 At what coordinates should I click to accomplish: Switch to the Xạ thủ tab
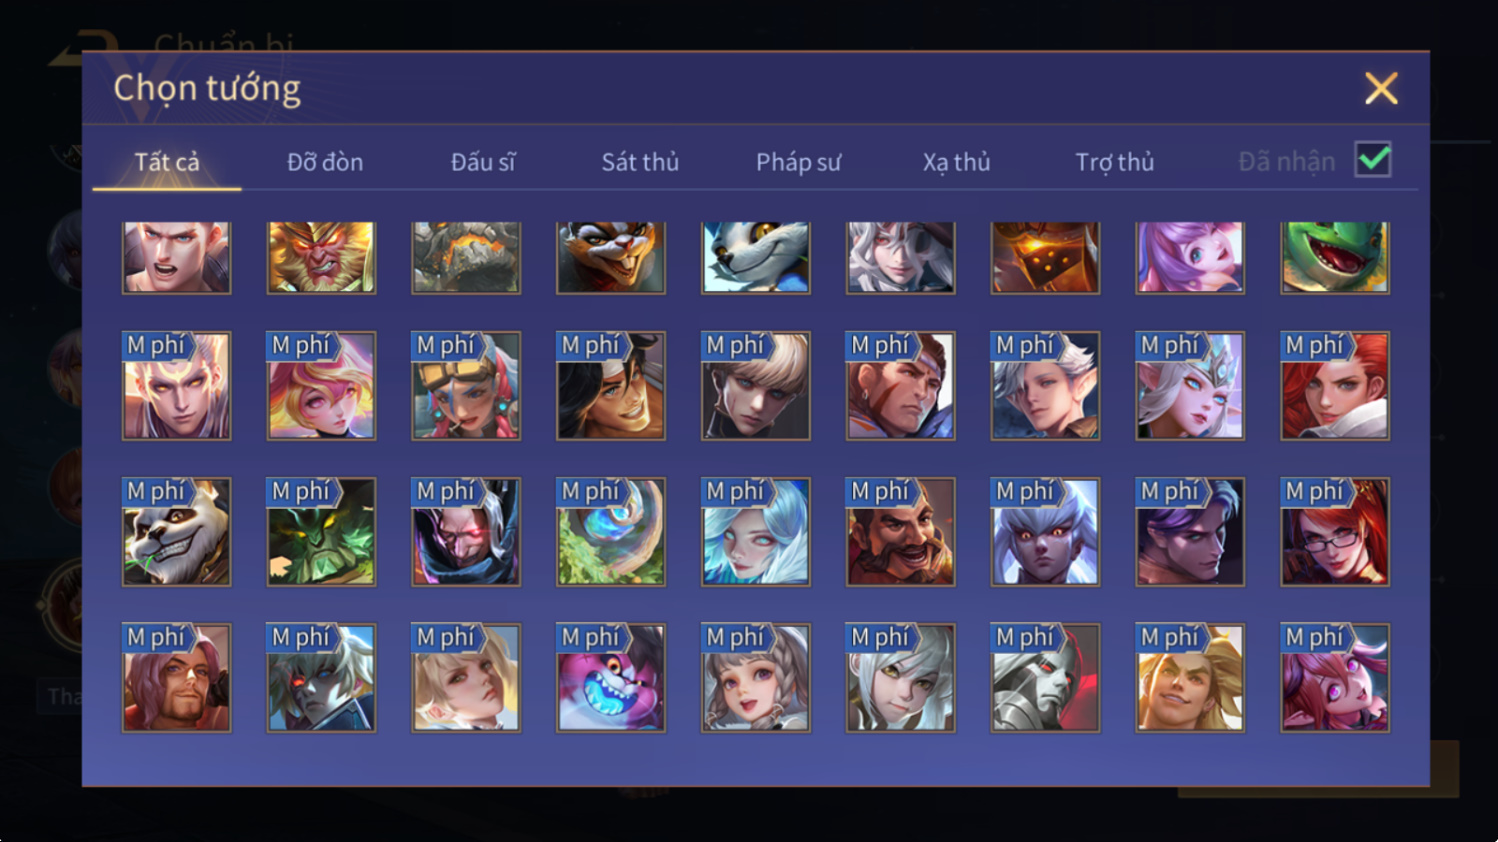coord(956,162)
